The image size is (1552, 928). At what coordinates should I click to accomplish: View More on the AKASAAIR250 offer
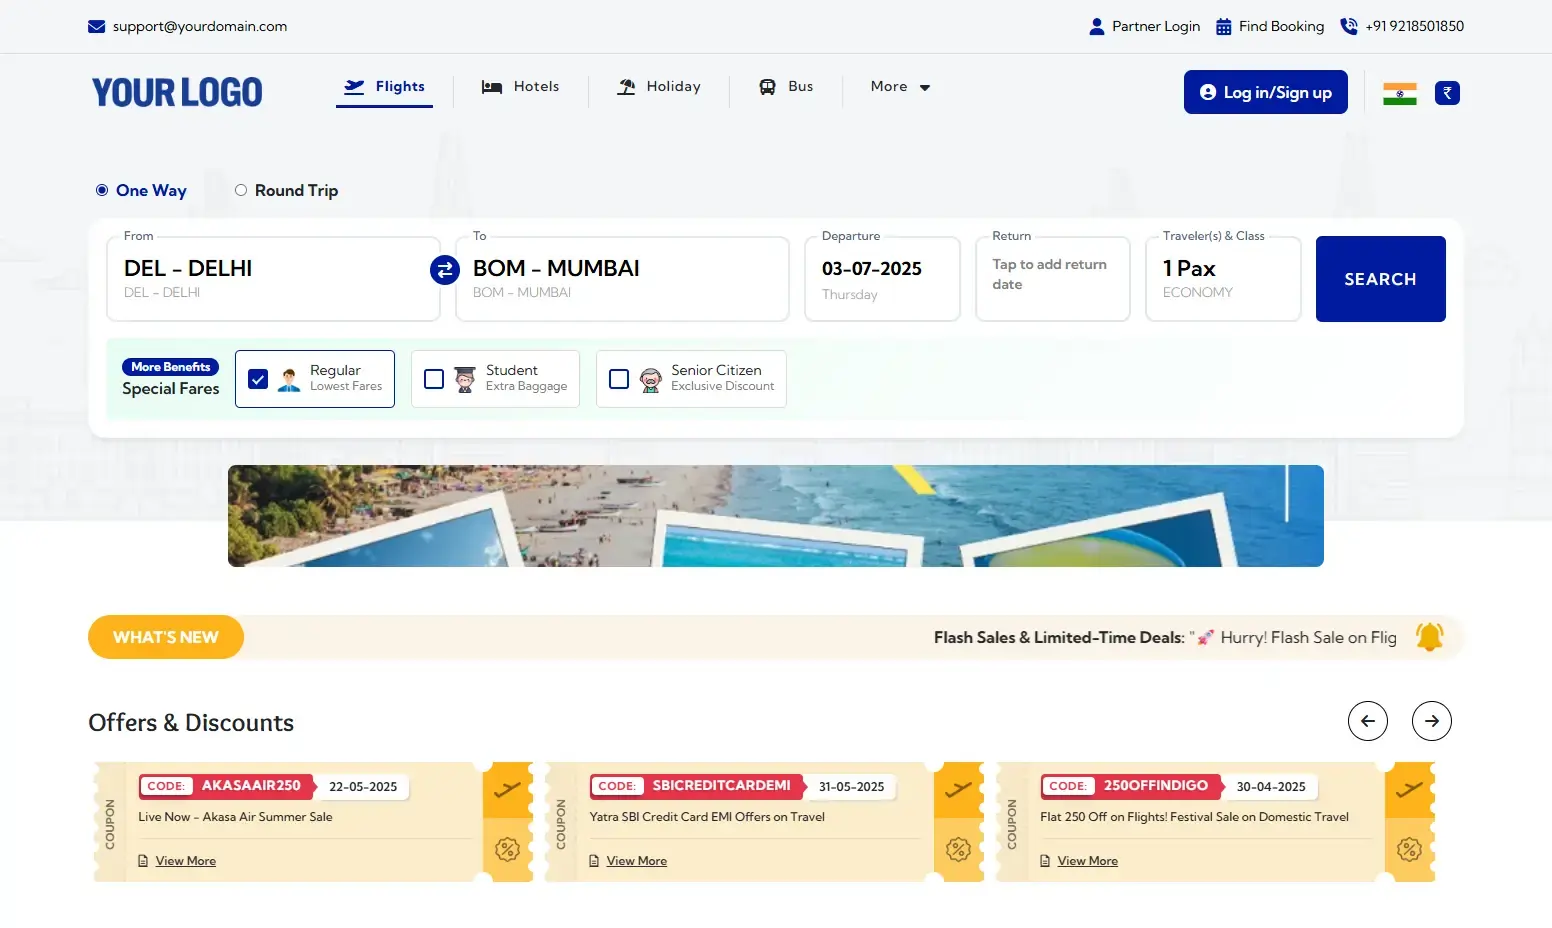click(x=186, y=860)
